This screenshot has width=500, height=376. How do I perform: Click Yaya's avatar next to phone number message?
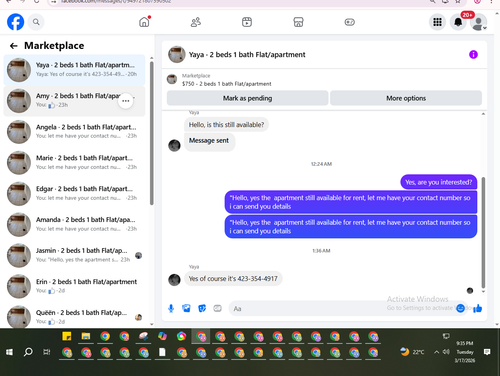(x=174, y=280)
